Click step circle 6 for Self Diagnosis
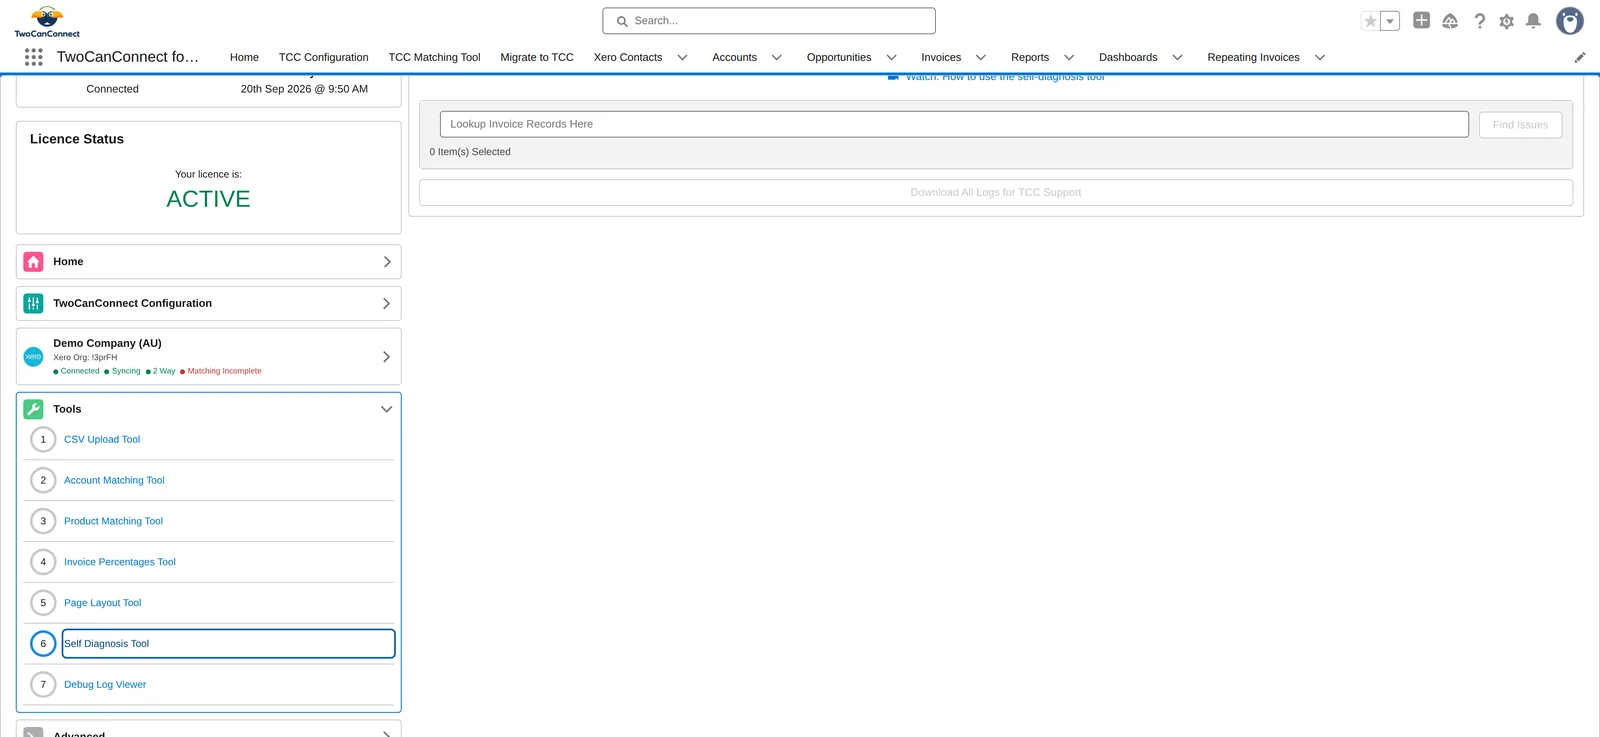 click(43, 644)
